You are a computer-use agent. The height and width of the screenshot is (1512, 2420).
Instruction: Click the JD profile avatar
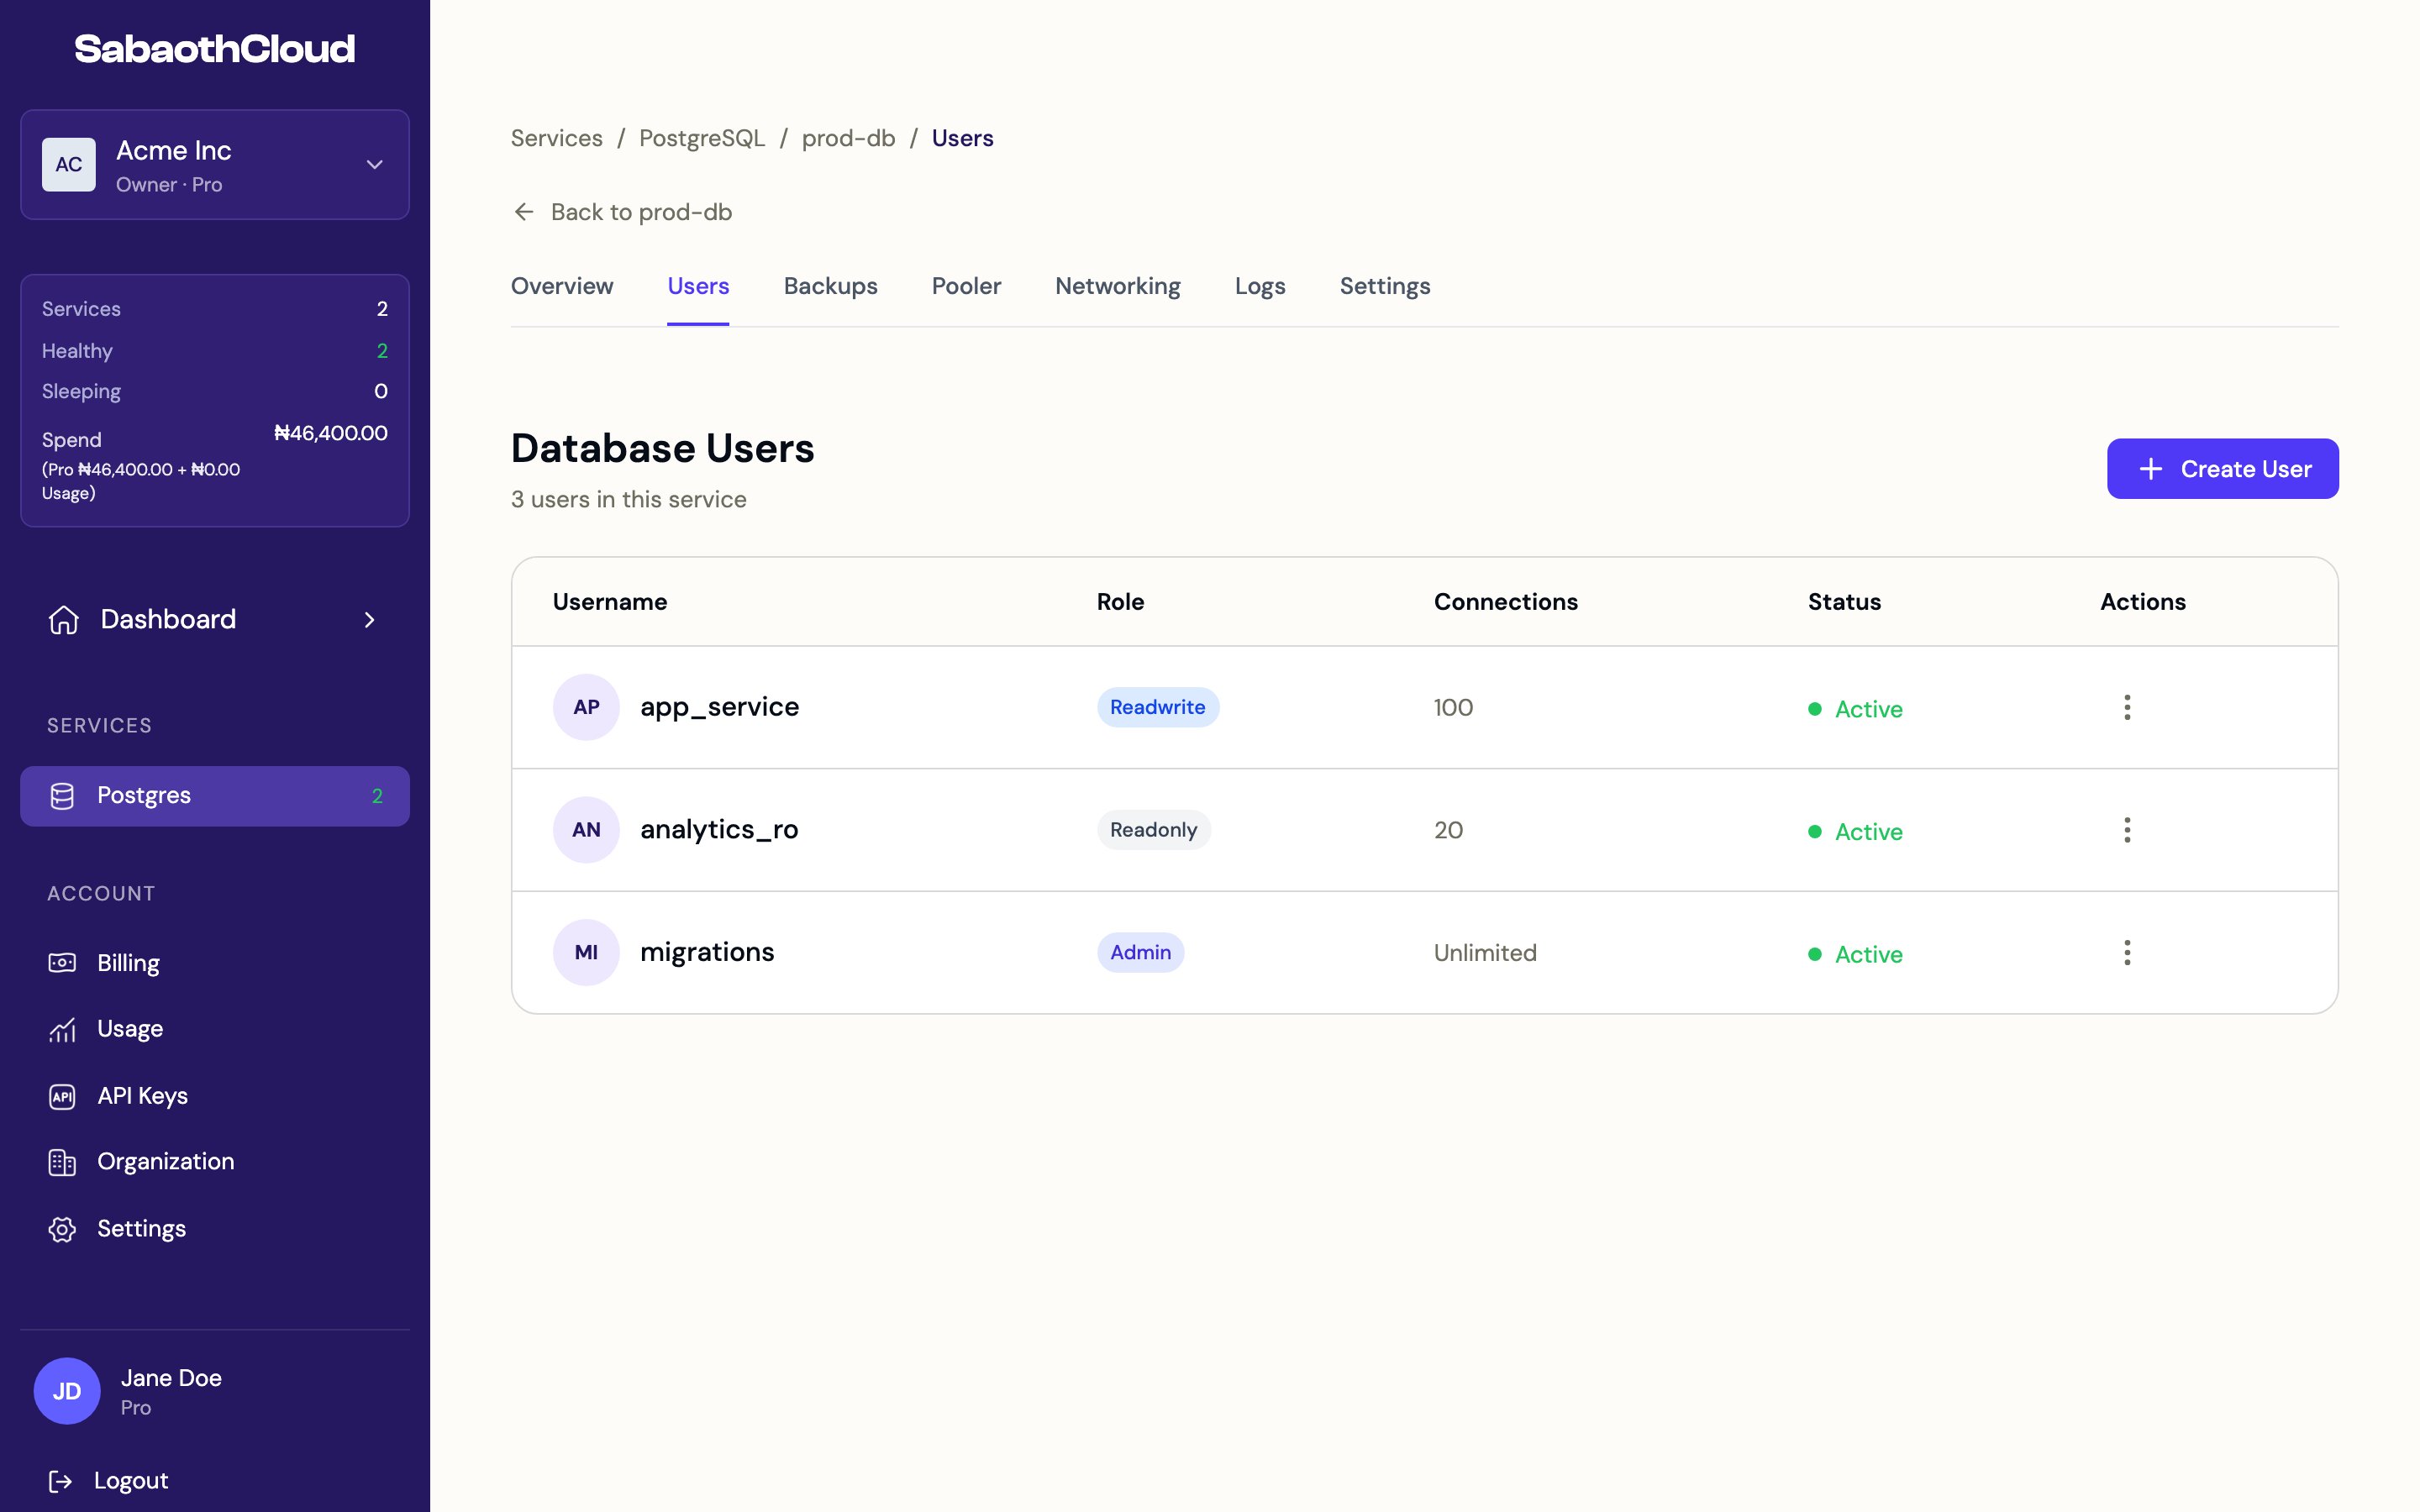coord(67,1391)
